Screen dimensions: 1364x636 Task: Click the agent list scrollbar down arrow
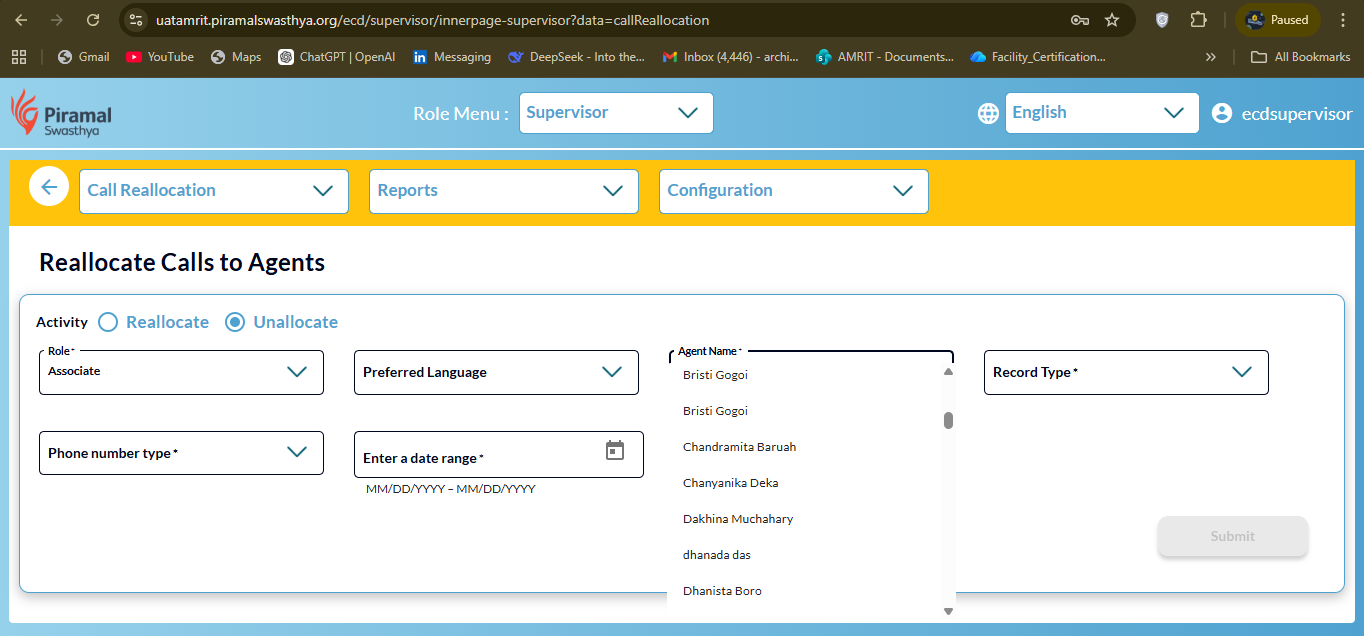(x=948, y=611)
